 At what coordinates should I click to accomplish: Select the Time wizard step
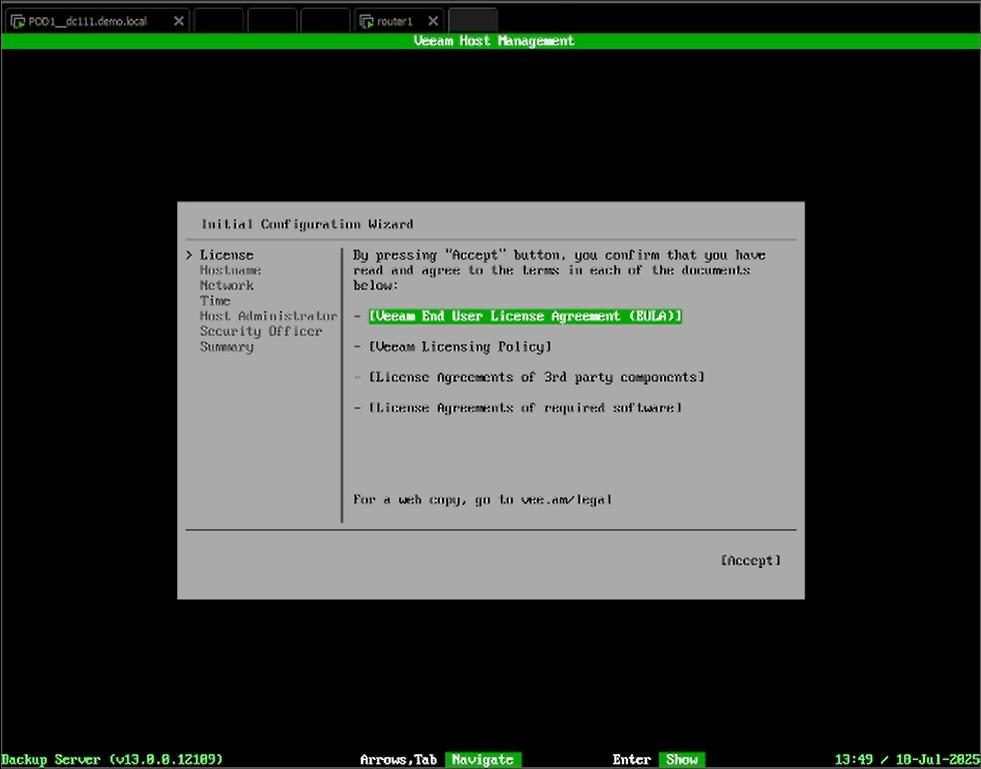[x=215, y=301]
